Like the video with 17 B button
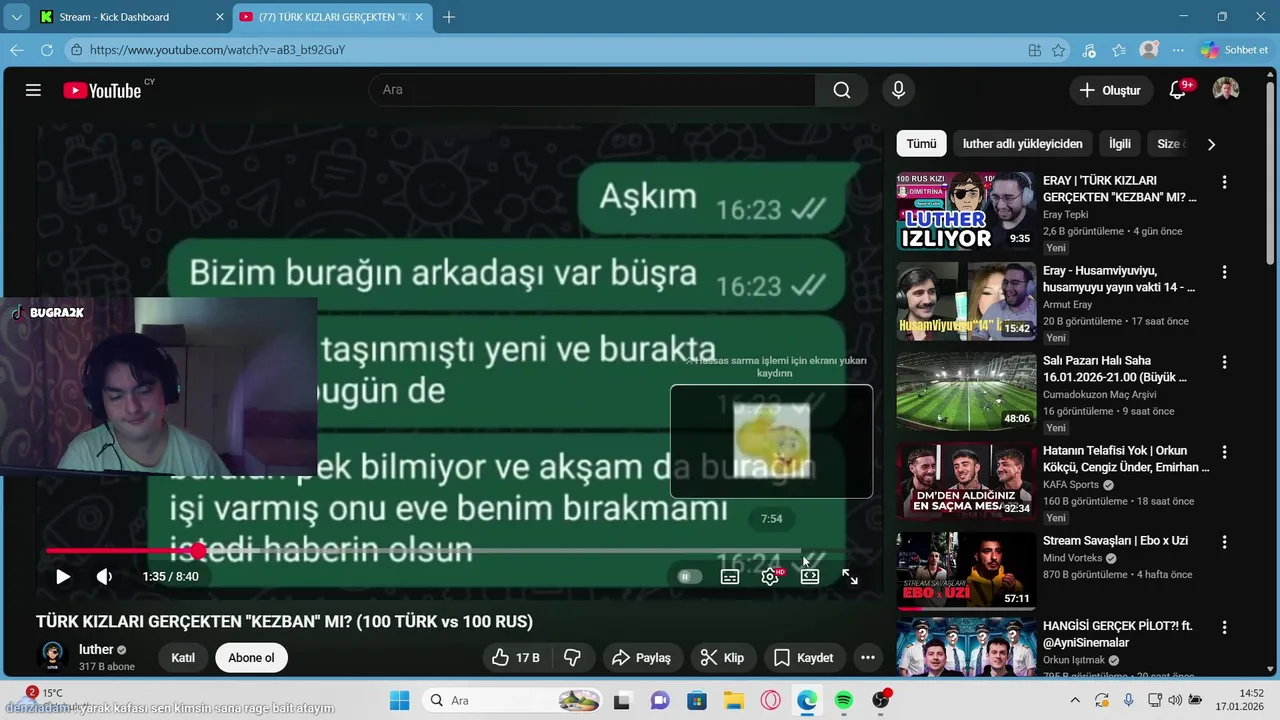The height and width of the screenshot is (720, 1280). (516, 657)
